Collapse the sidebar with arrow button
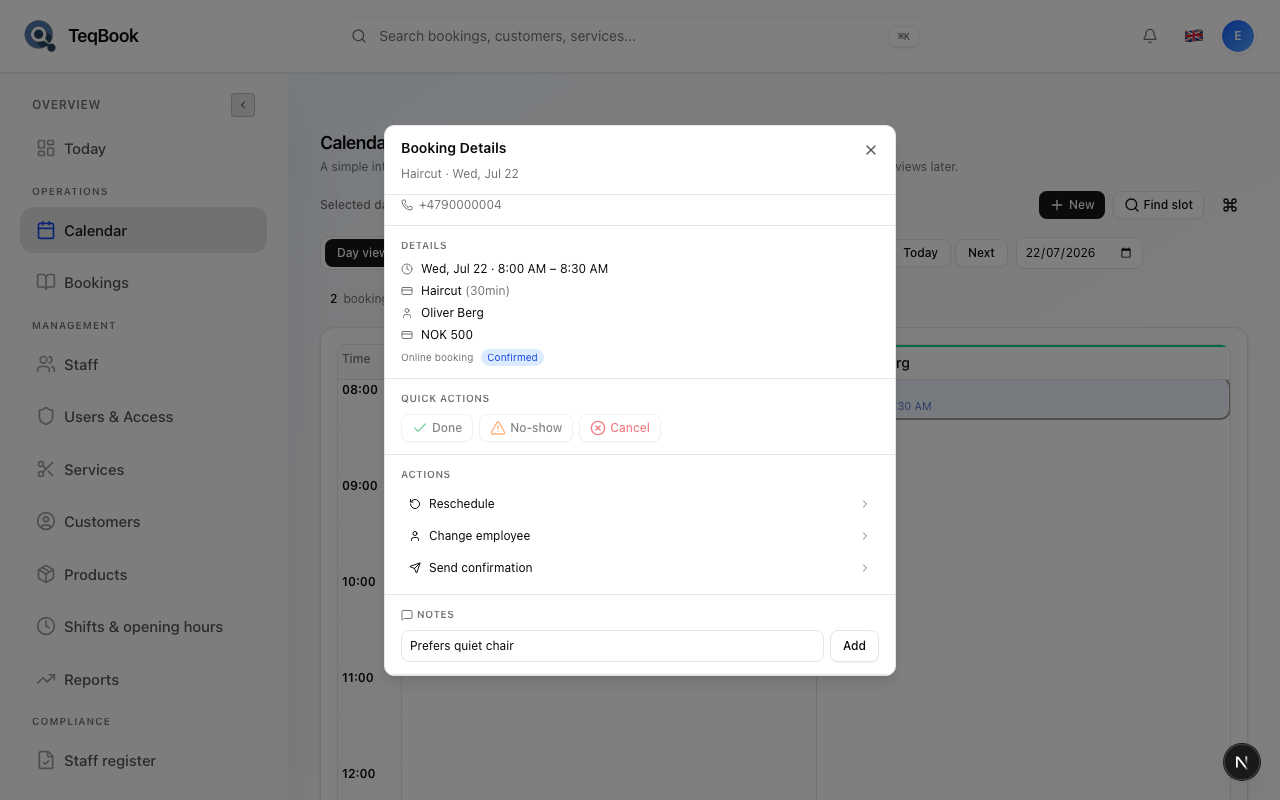The height and width of the screenshot is (800, 1280). [x=243, y=105]
